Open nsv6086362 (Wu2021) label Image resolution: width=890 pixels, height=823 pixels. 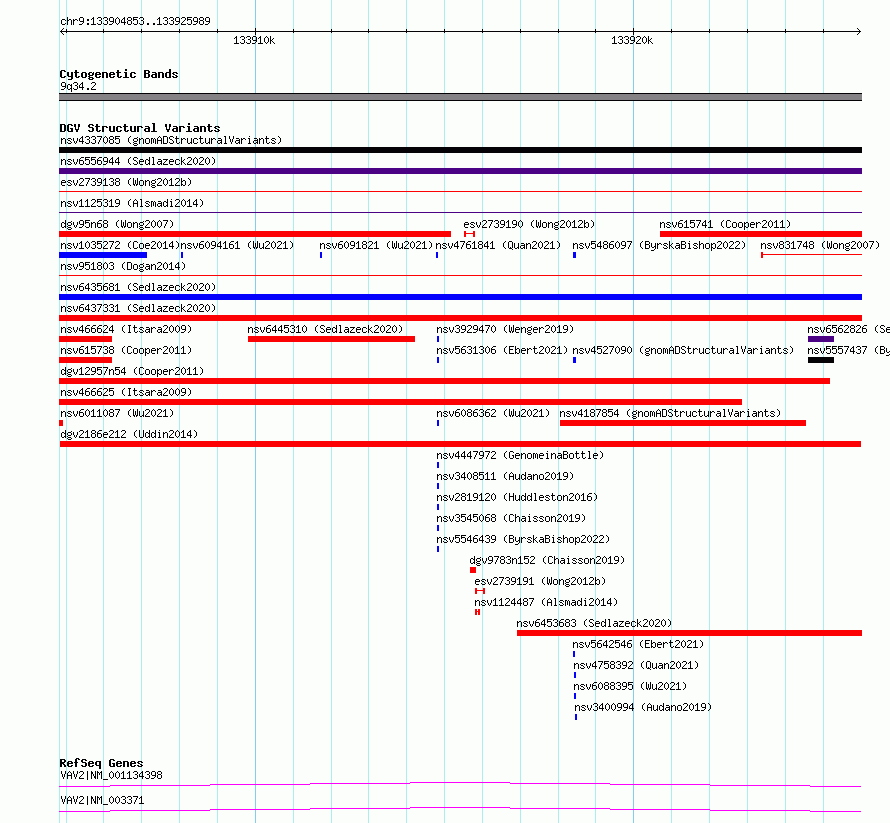click(493, 413)
